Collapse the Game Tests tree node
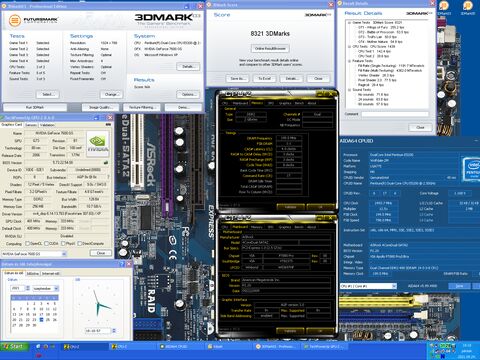The image size is (480, 360). click(x=350, y=23)
